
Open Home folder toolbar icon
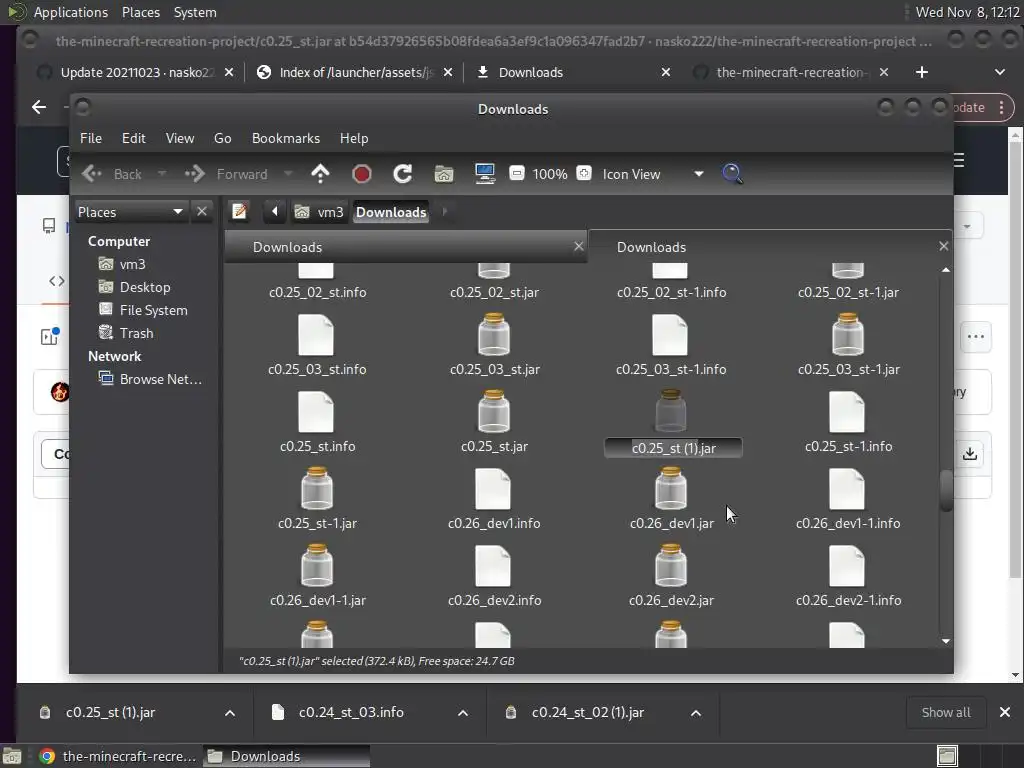[443, 174]
